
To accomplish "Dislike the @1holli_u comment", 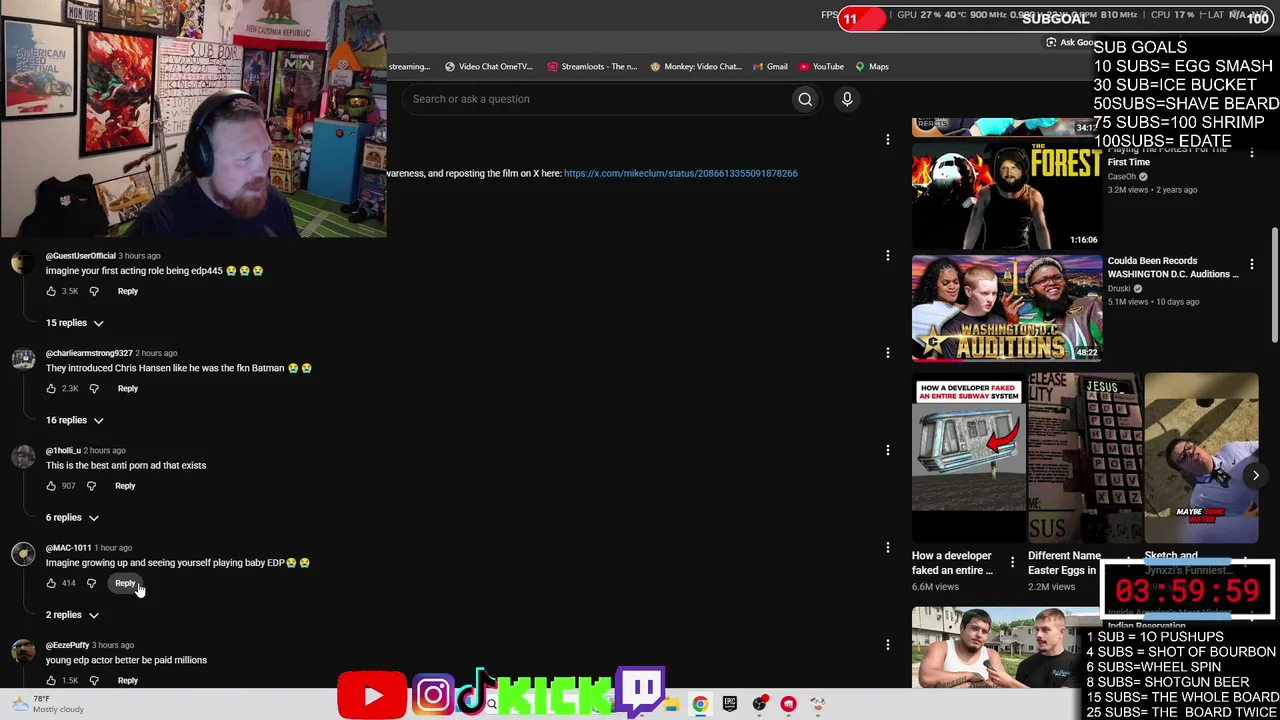I will point(91,486).
